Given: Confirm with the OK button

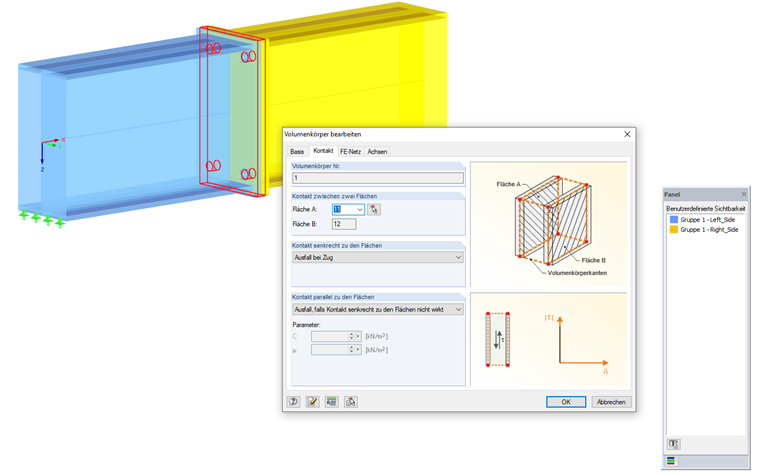Looking at the screenshot, I should [566, 402].
